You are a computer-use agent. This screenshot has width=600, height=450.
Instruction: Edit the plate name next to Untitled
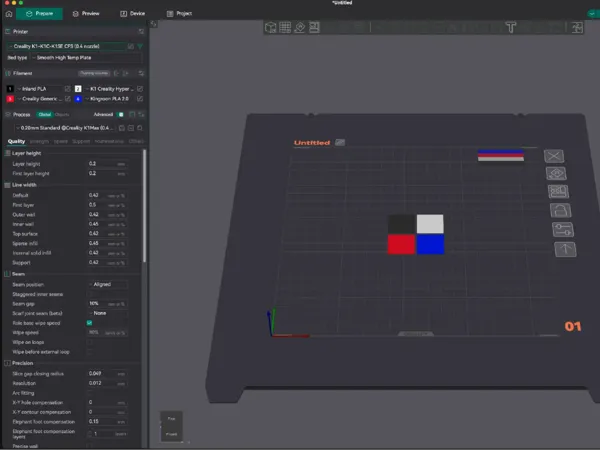pos(340,142)
